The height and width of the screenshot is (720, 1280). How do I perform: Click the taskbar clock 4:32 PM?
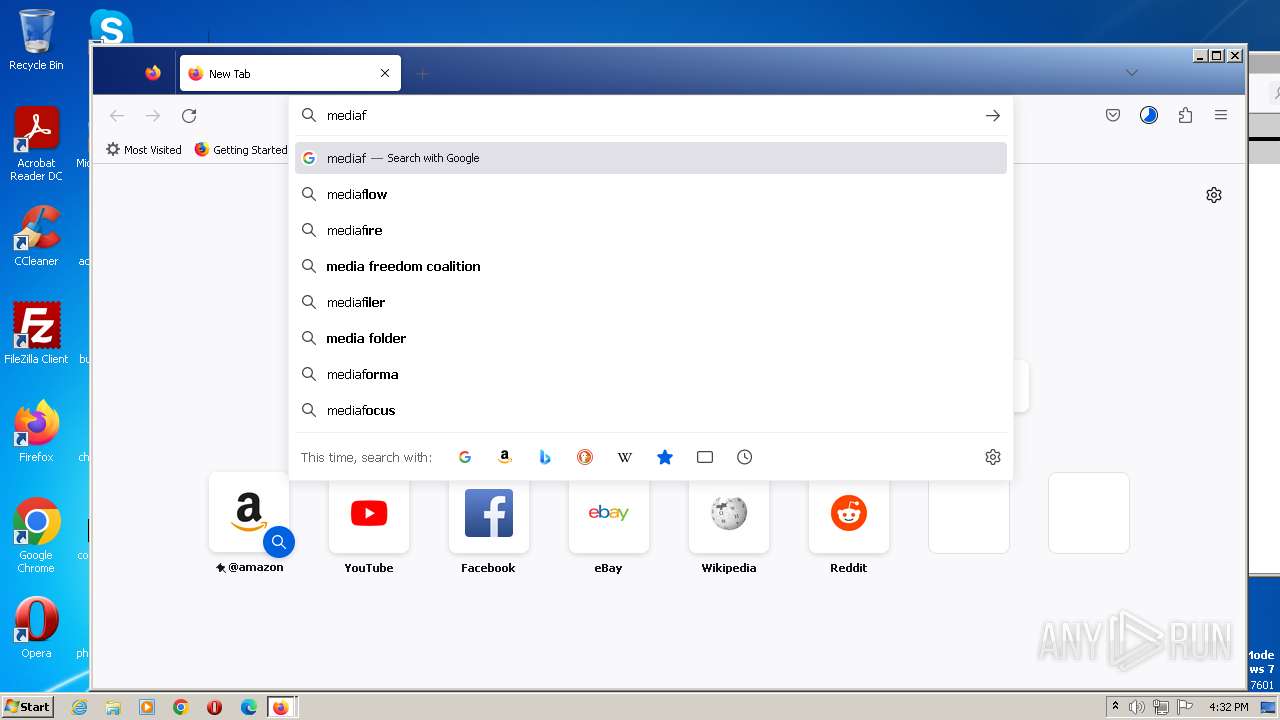click(1228, 707)
